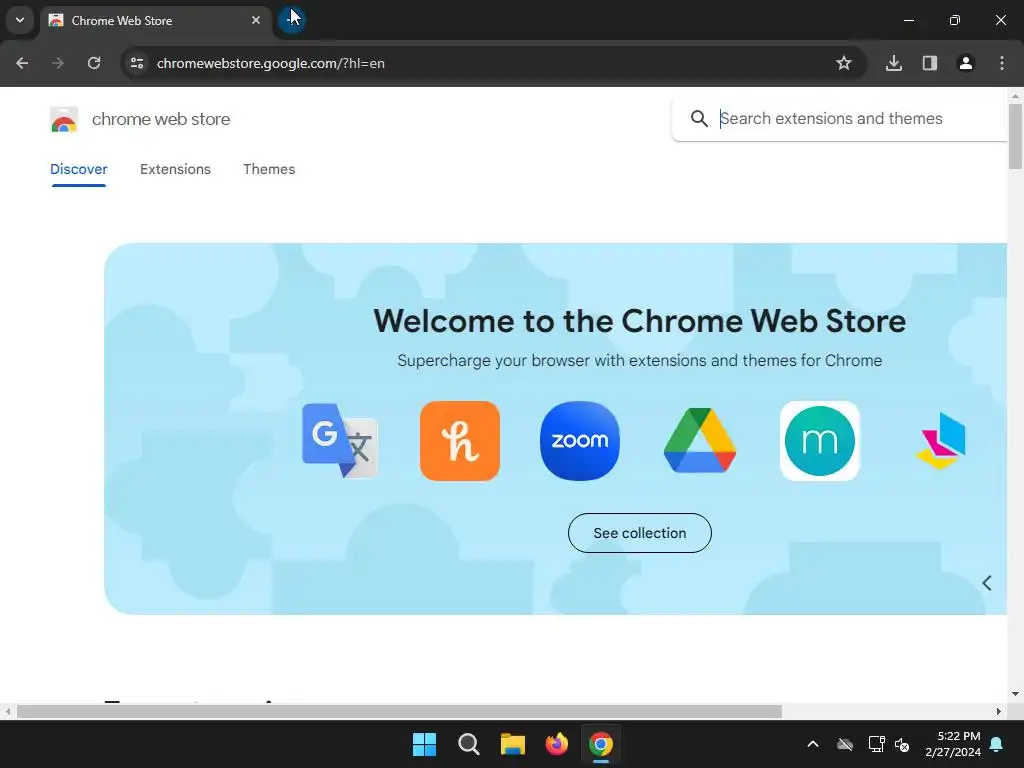
Task: Expand the tab search dropdown
Action: tap(20, 20)
